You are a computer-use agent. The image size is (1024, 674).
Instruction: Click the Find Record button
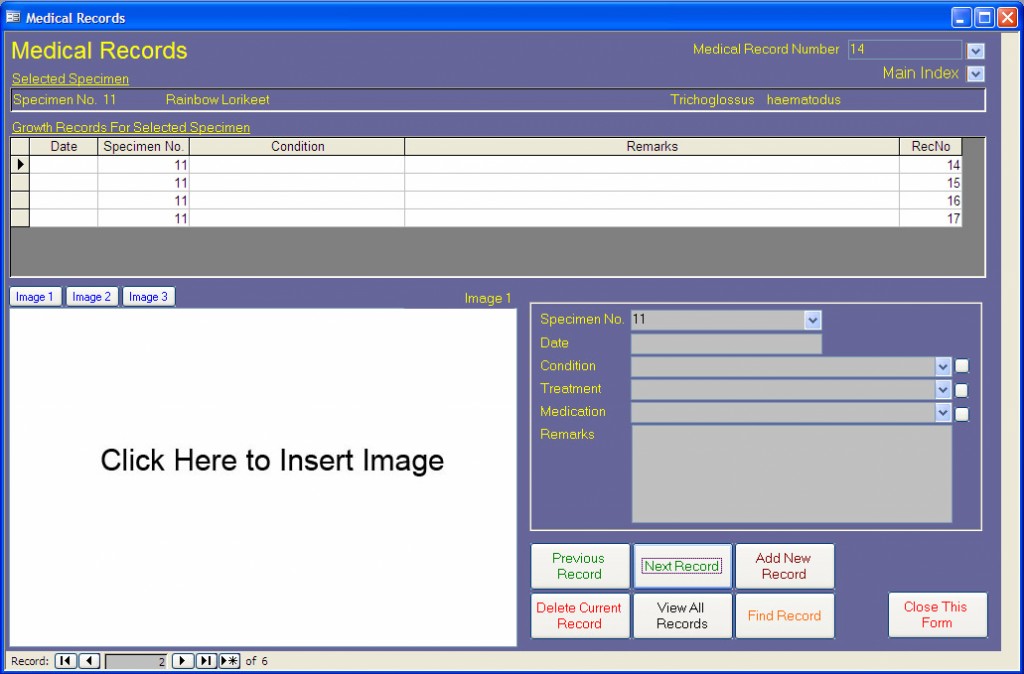pos(784,615)
